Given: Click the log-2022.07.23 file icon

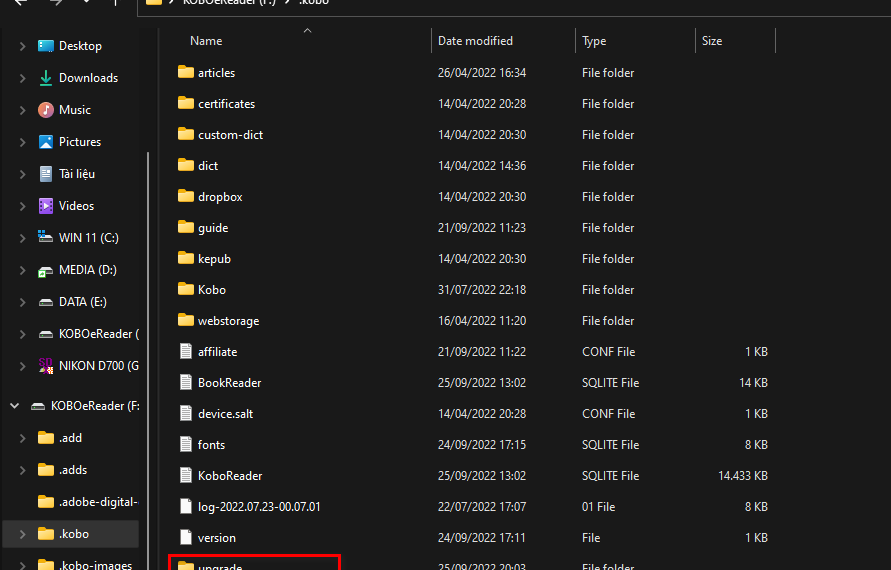Looking at the screenshot, I should (186, 506).
